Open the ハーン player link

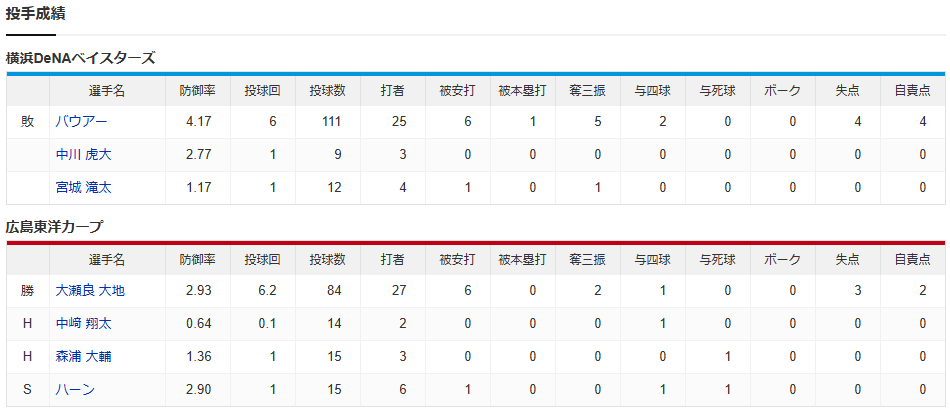pyautogui.click(x=75, y=389)
